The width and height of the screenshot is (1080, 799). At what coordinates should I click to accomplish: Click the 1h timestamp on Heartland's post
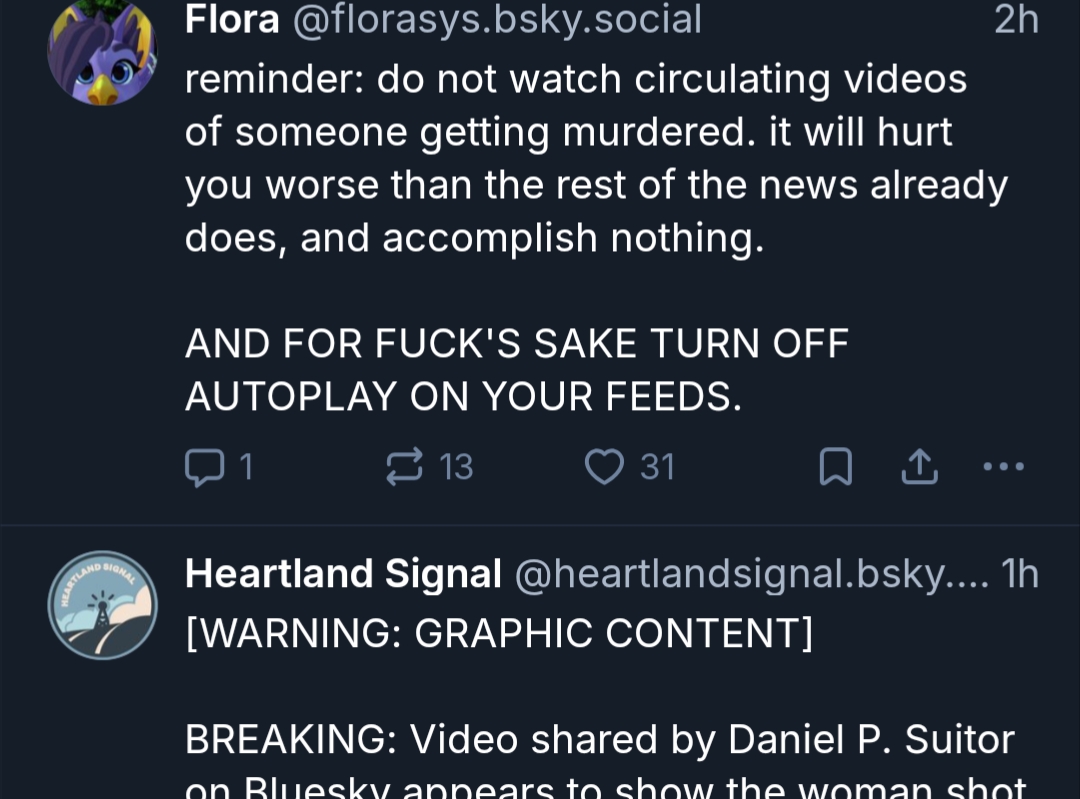[x=1020, y=574]
